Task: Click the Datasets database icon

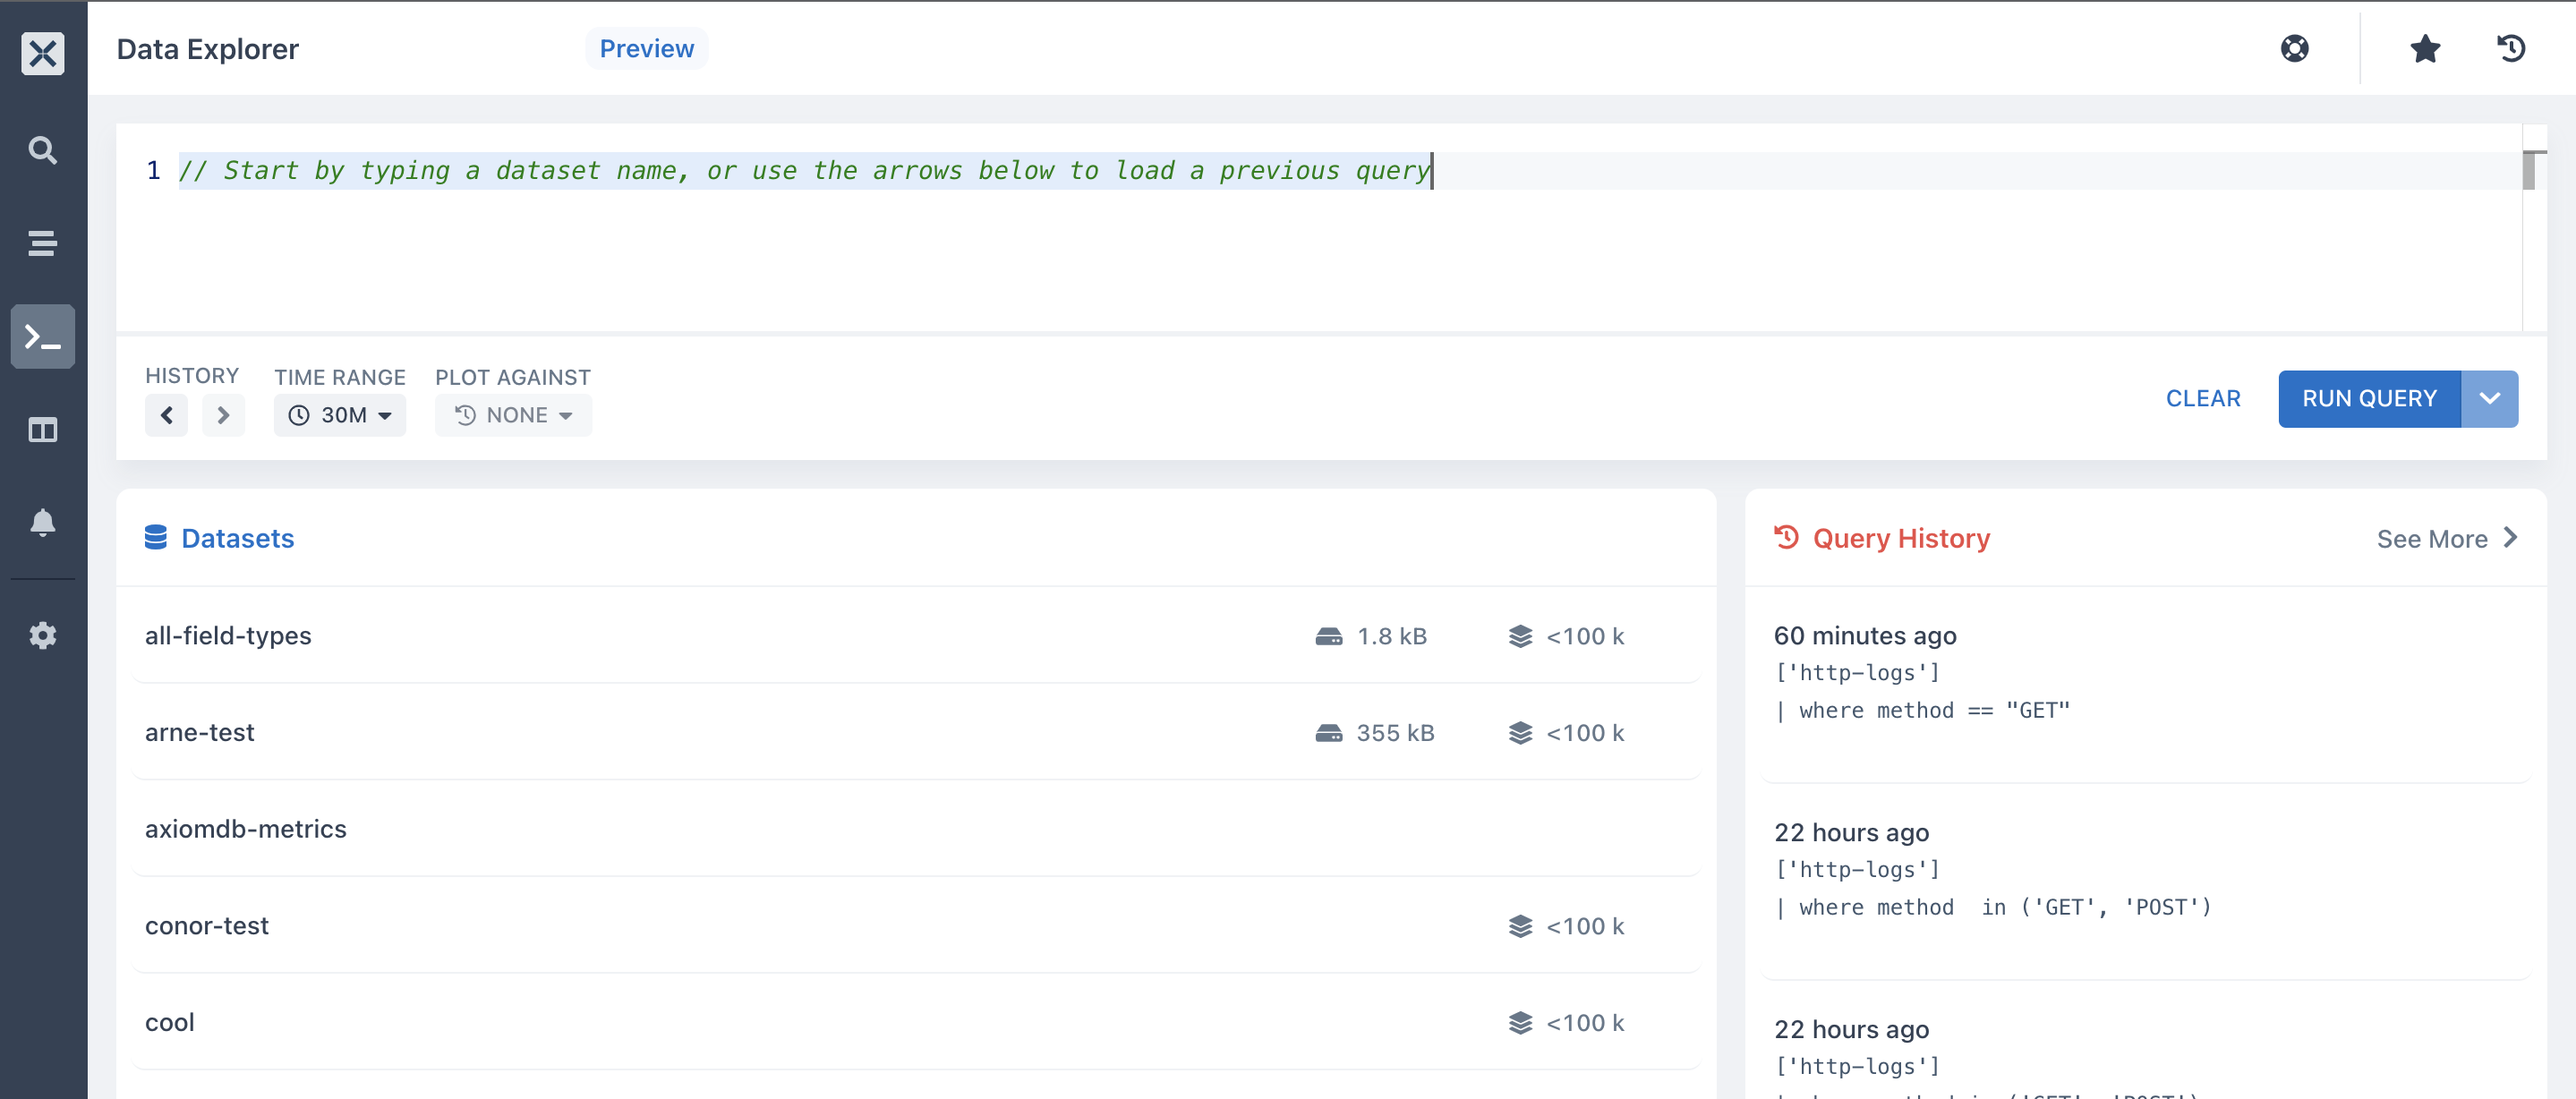Action: (x=156, y=538)
